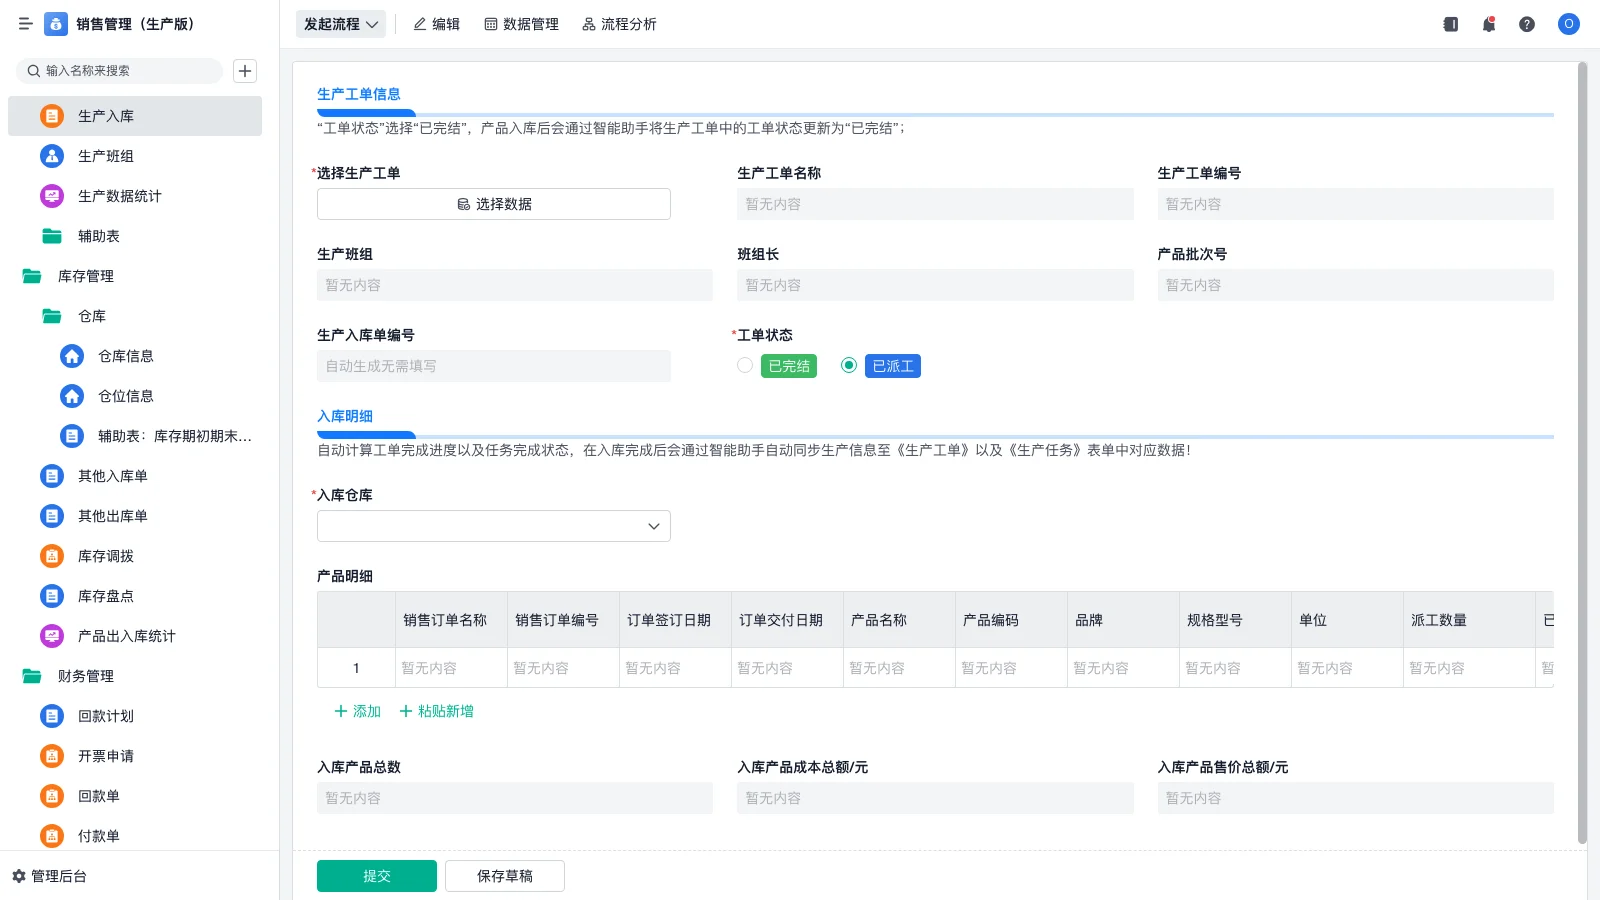Image resolution: width=1600 pixels, height=900 pixels.
Task: Select the 已完结 work order status
Action: [744, 365]
